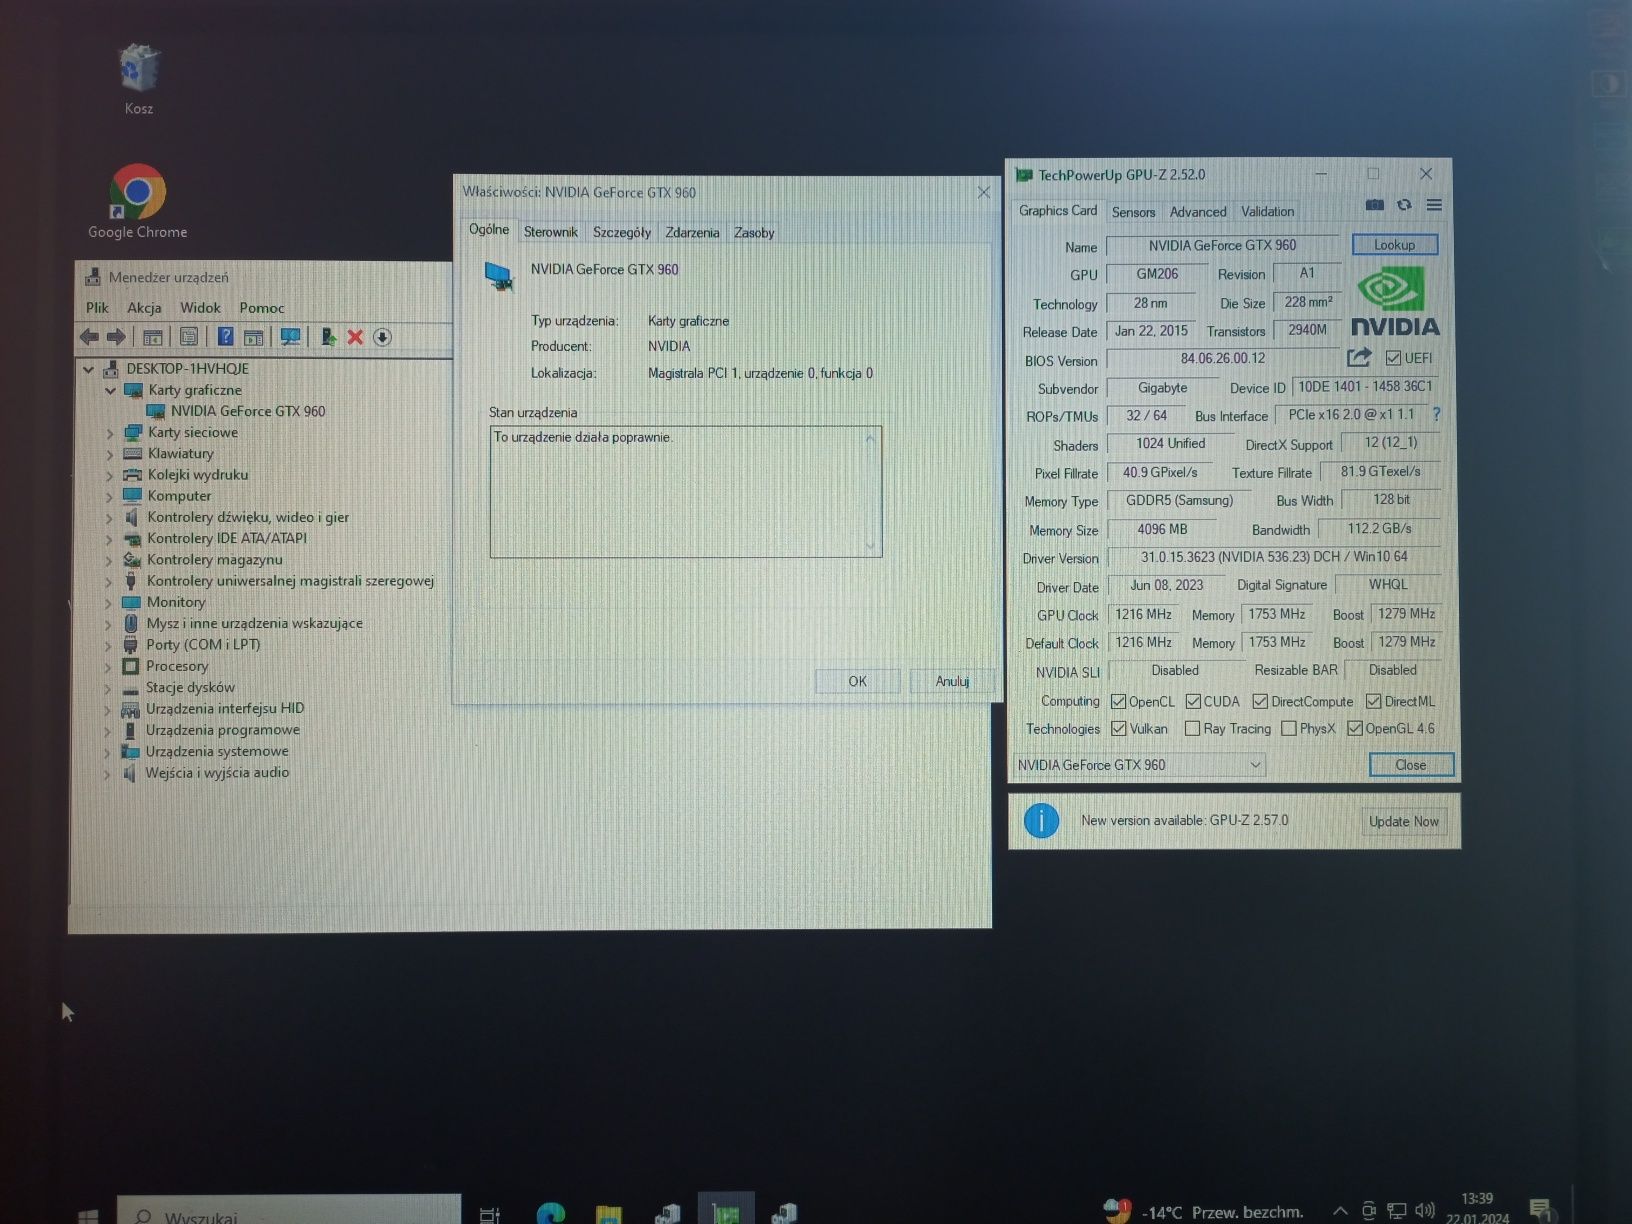Switch to Sensors tab in GPU-Z
This screenshot has height=1224, width=1632.
(1133, 212)
